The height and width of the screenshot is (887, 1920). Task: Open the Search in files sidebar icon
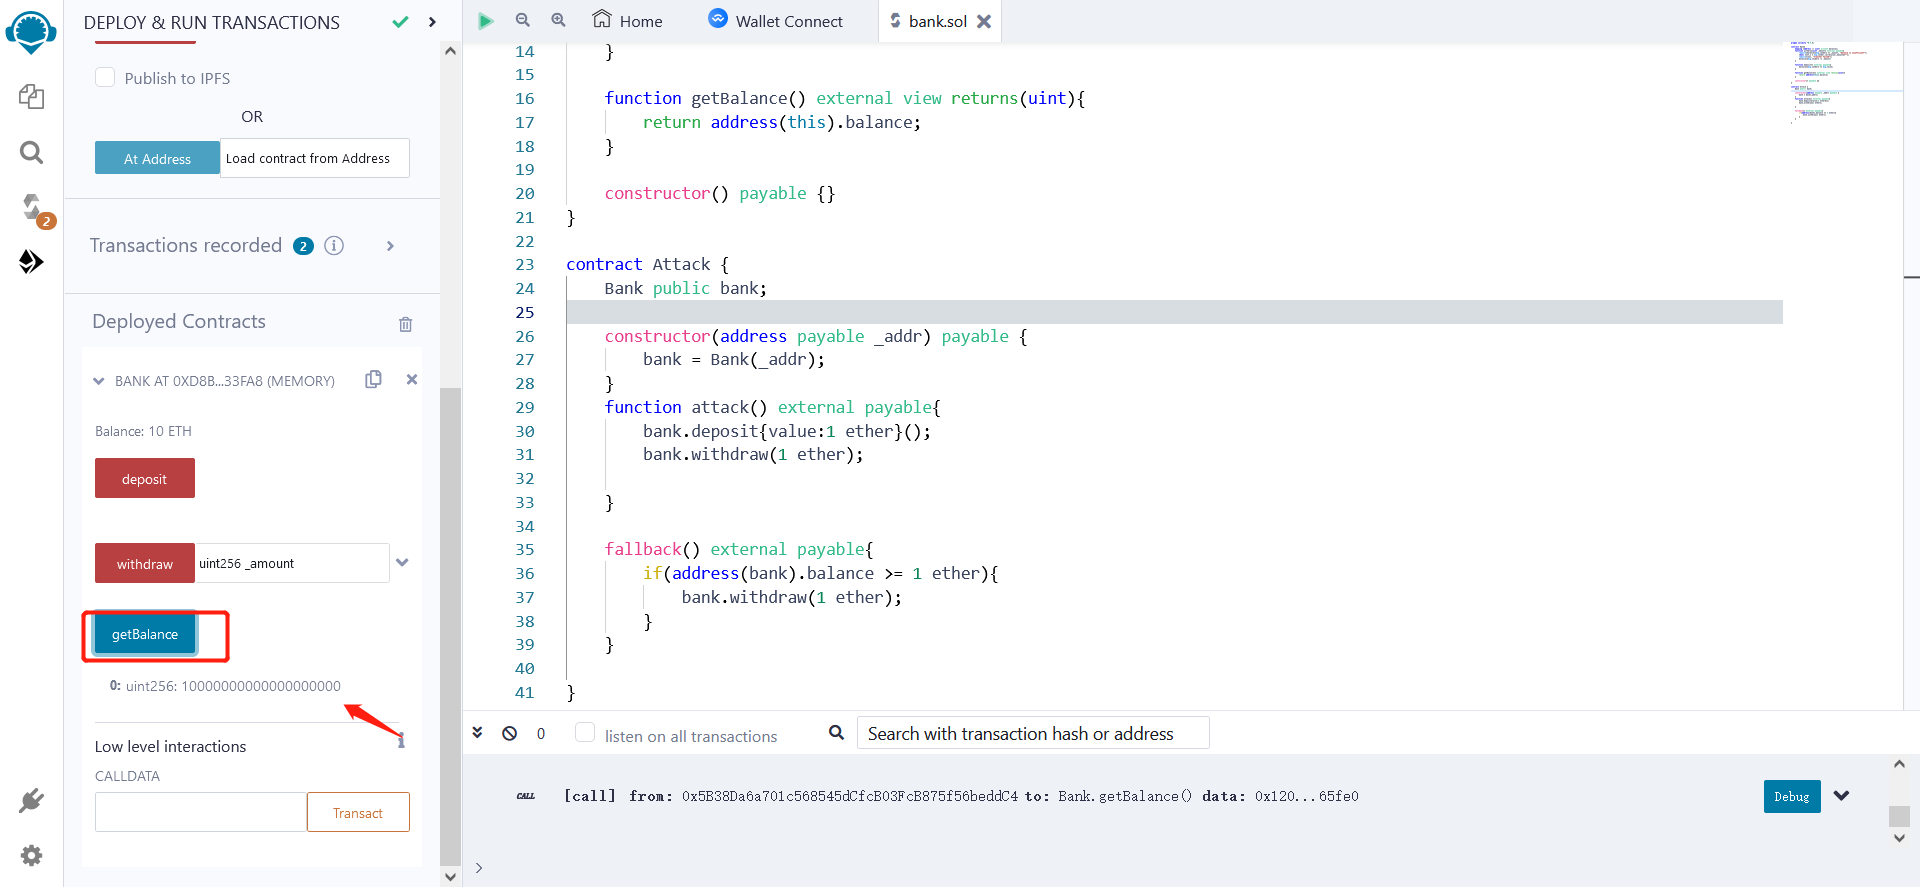pos(31,152)
